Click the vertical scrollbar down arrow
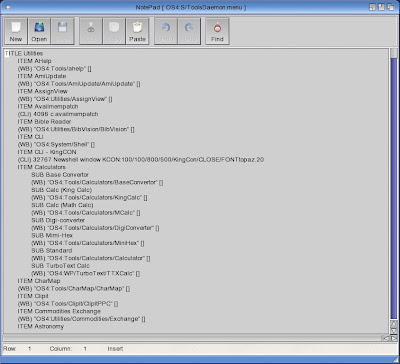 point(394,330)
